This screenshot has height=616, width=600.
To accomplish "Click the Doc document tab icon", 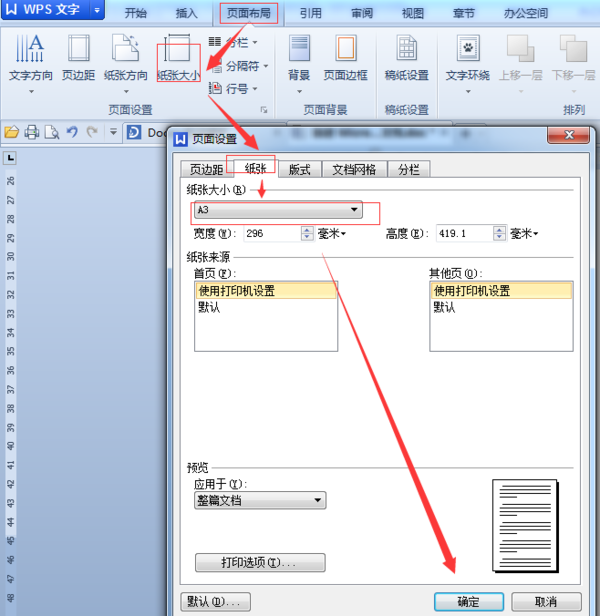I will pyautogui.click(x=134, y=132).
